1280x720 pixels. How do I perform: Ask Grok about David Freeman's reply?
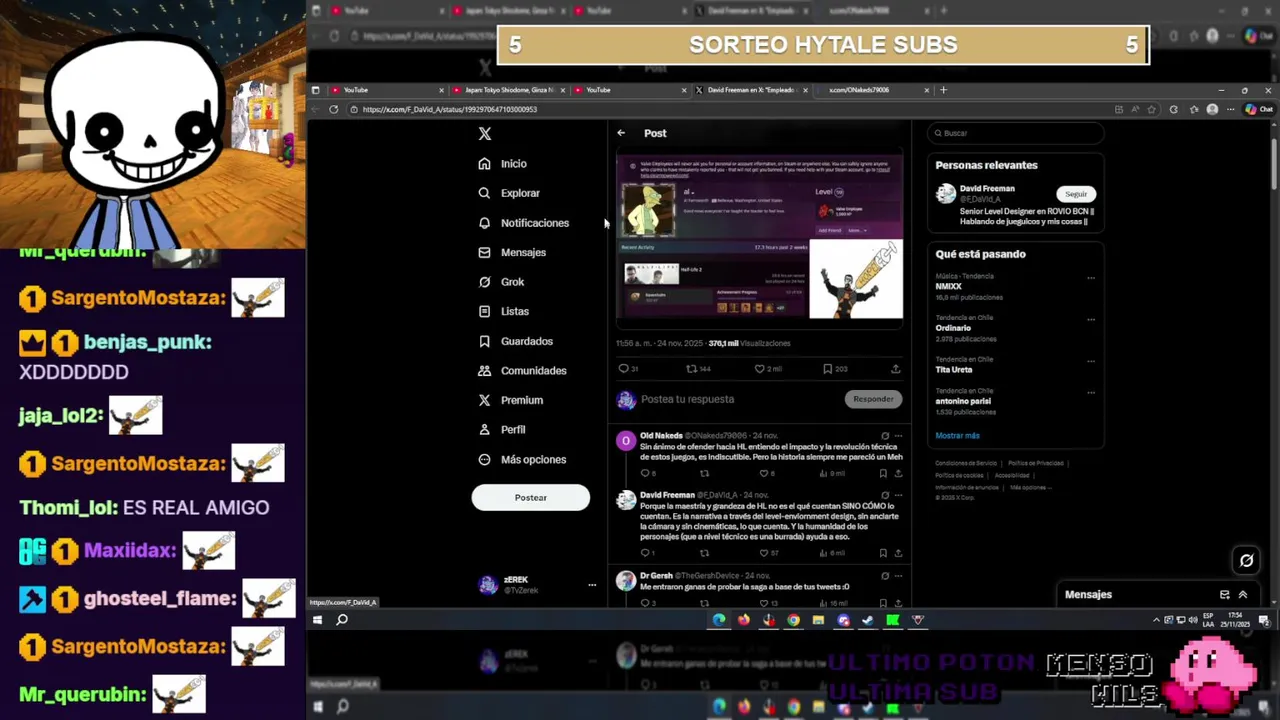click(885, 495)
